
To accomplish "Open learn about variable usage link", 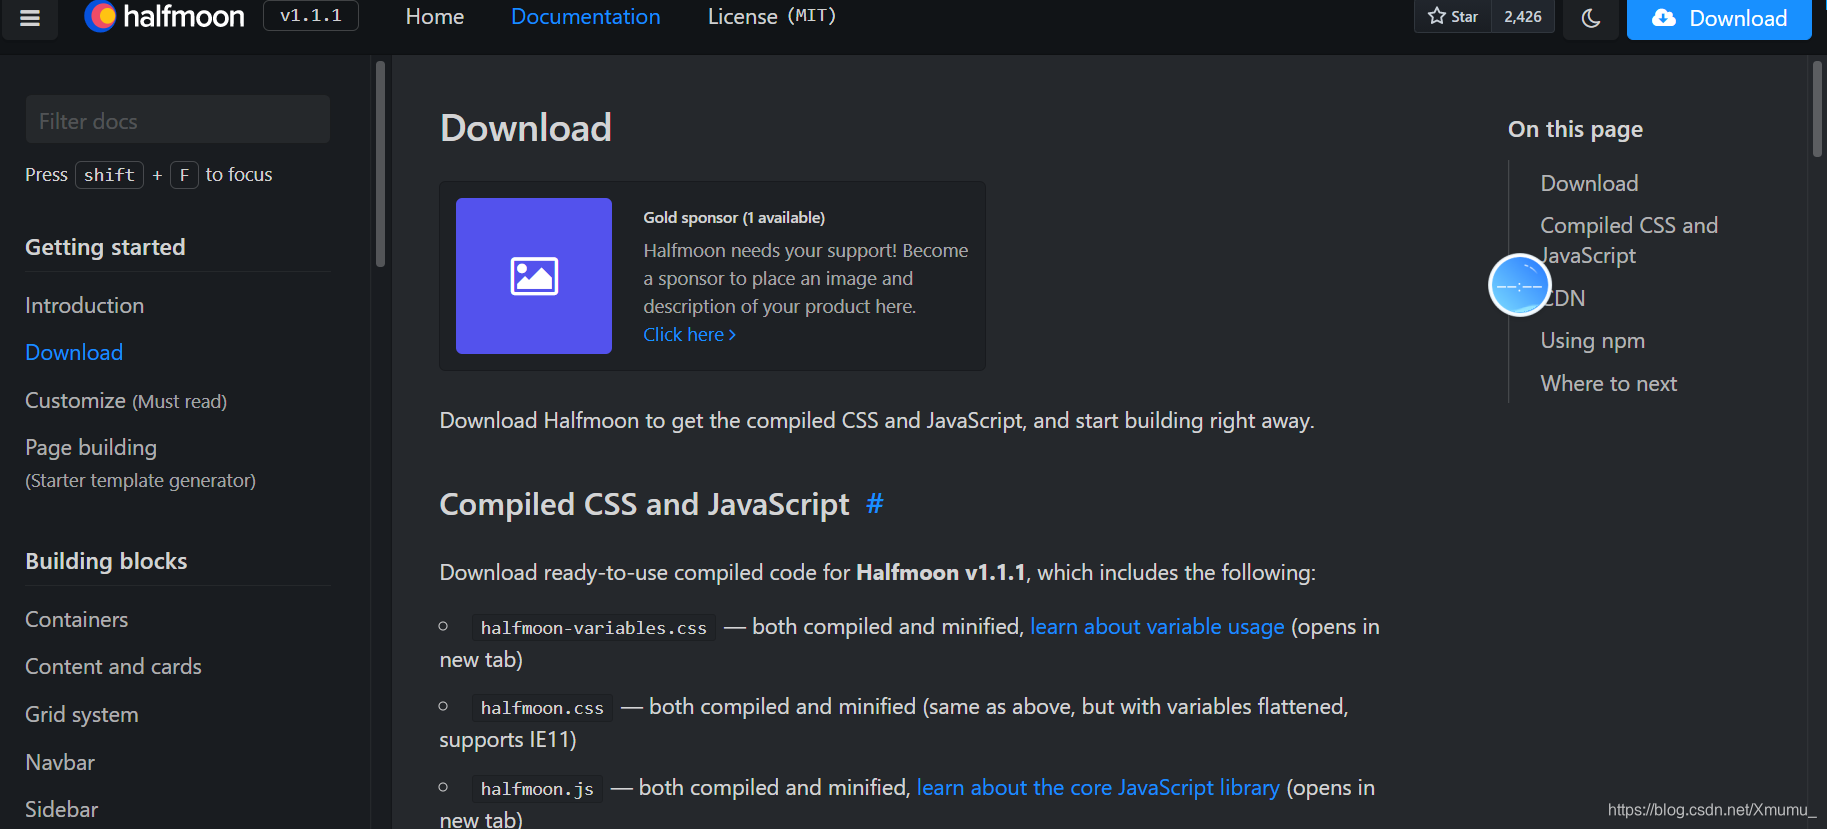I will 1157,626.
